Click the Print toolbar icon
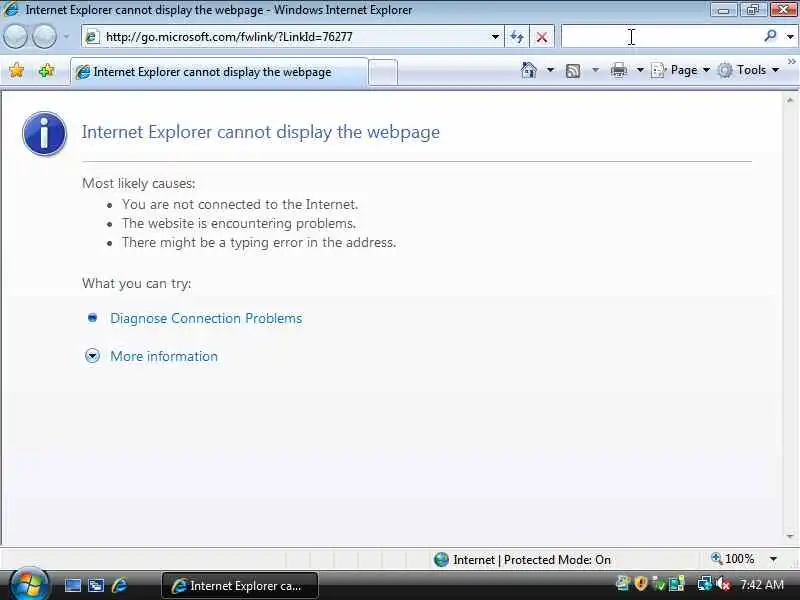The image size is (800, 600). click(618, 70)
